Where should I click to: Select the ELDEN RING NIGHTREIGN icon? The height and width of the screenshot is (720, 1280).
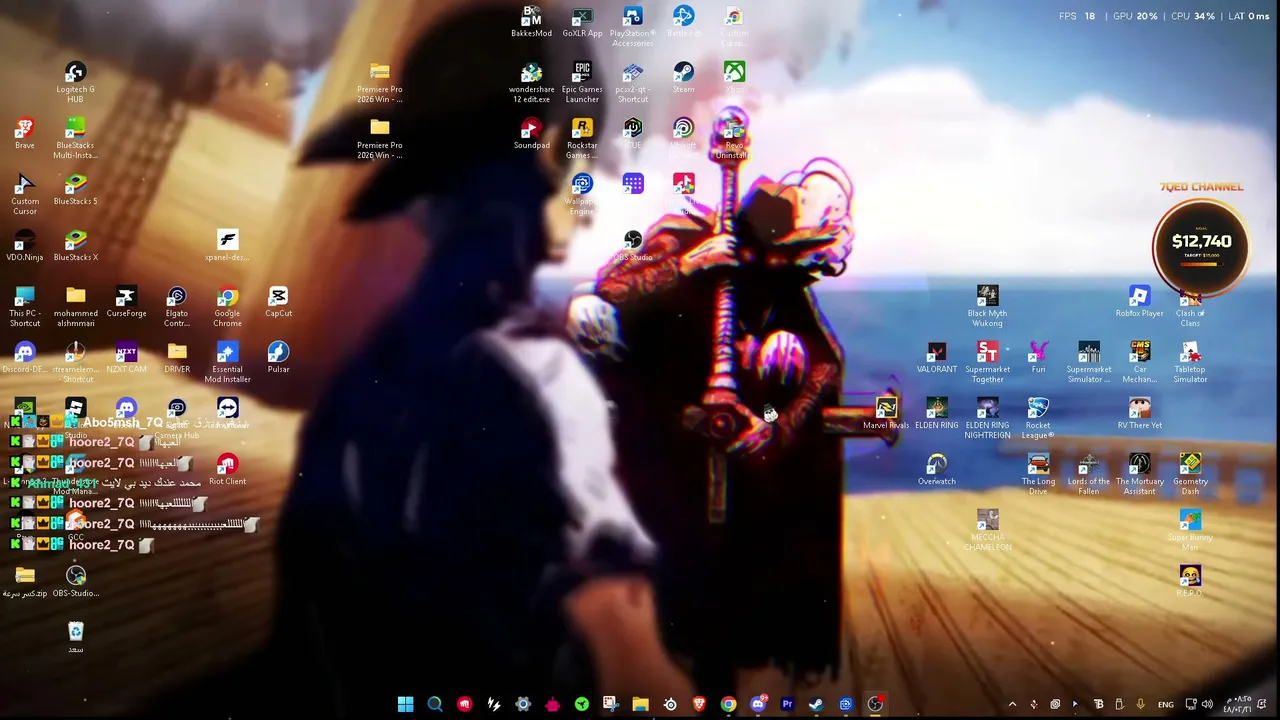(987, 419)
